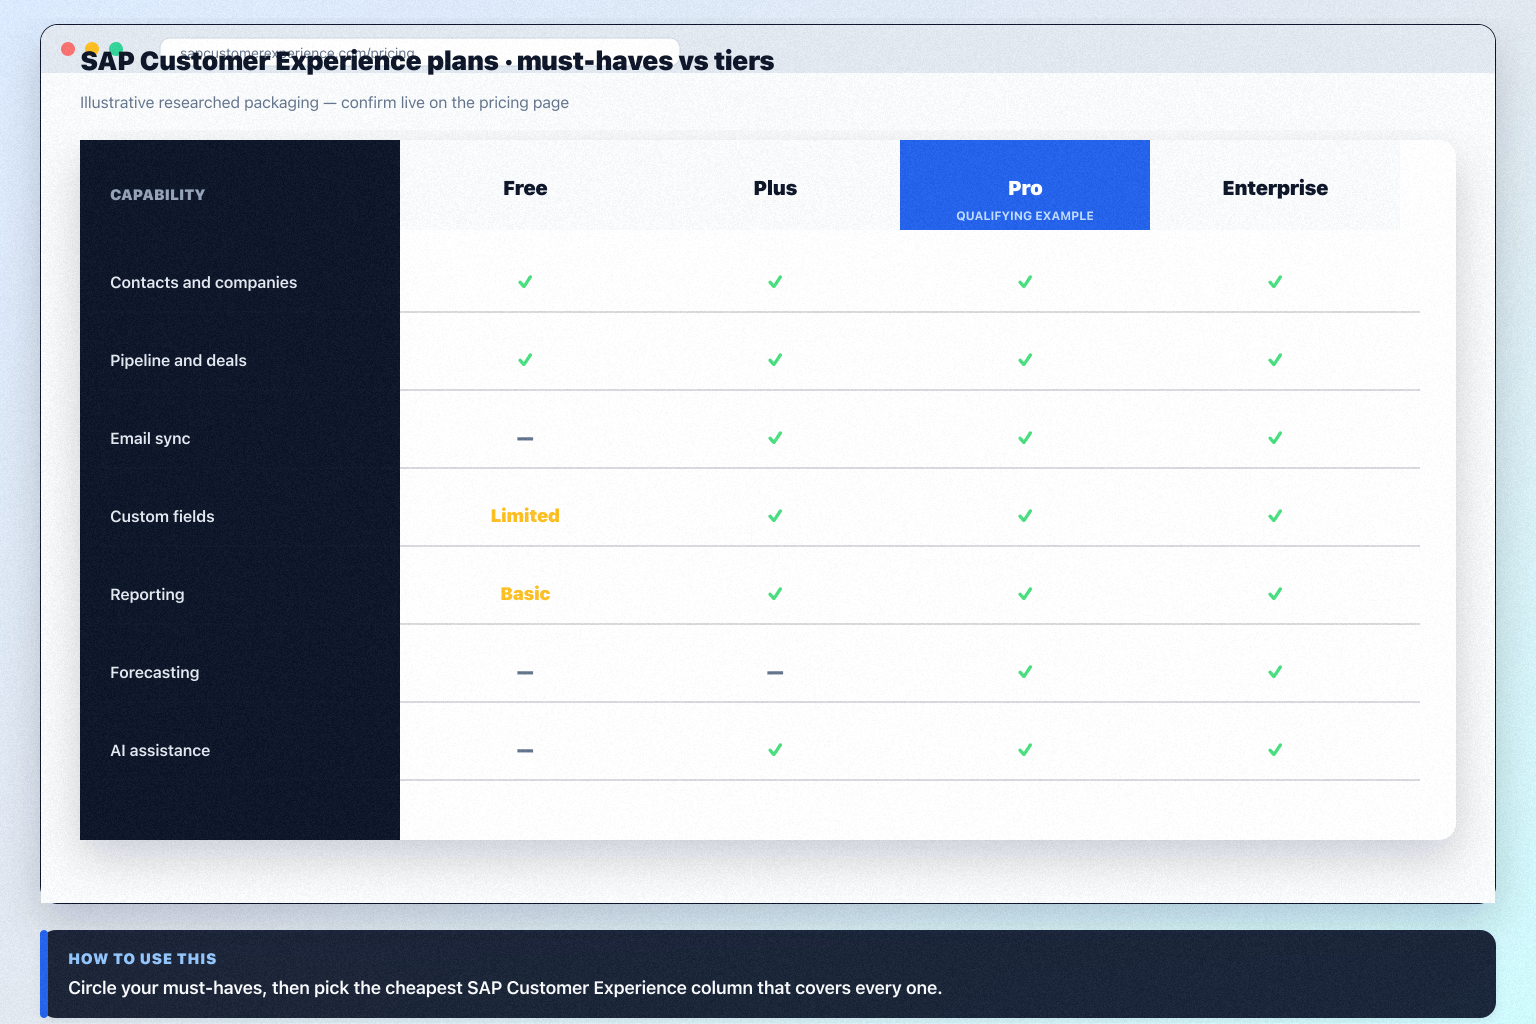
Task: Click the page title about SAP plans
Action: (x=427, y=61)
